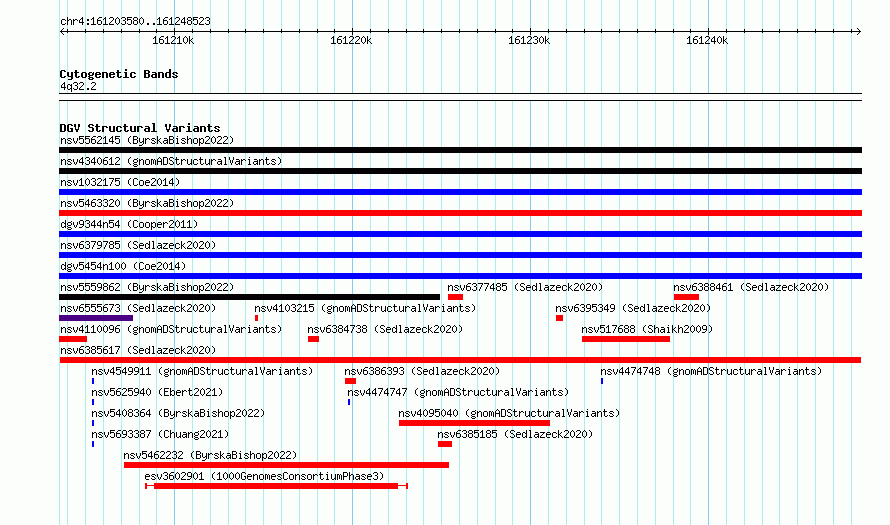Open nsv6386393 (Sedlazeck2020) label
The width and height of the screenshot is (890, 525).
click(422, 371)
